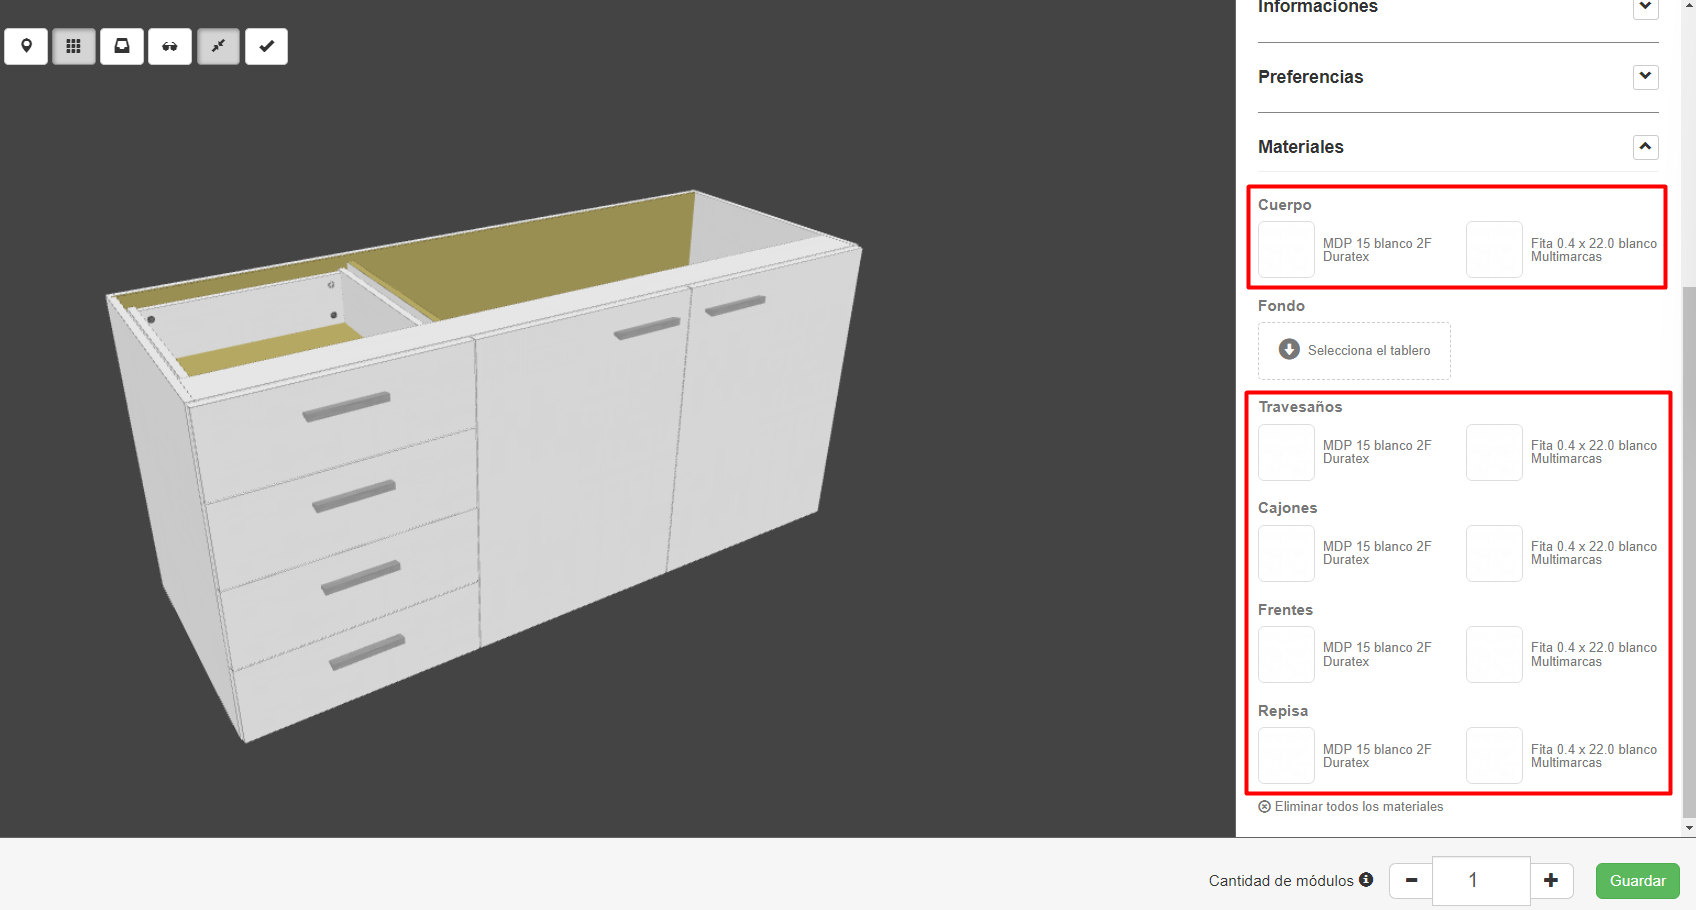Click the Cuerpo section label

tap(1284, 205)
